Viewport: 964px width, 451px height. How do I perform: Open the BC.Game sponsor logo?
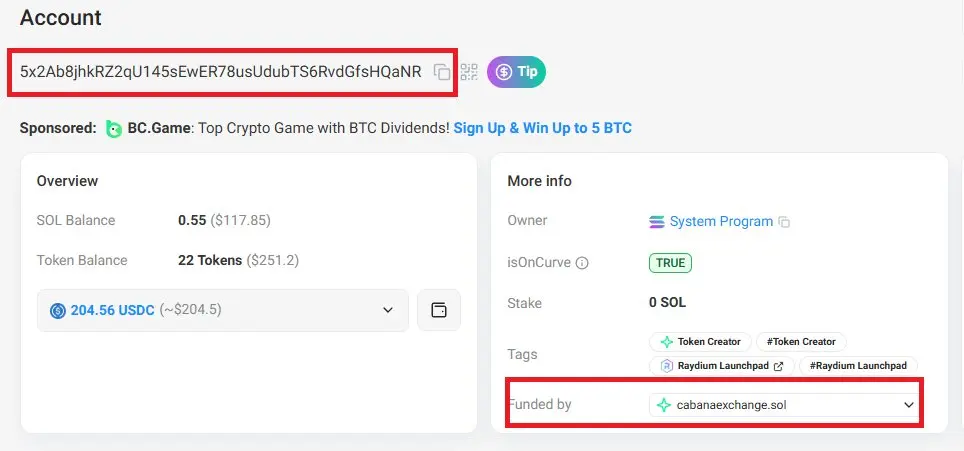tap(114, 128)
